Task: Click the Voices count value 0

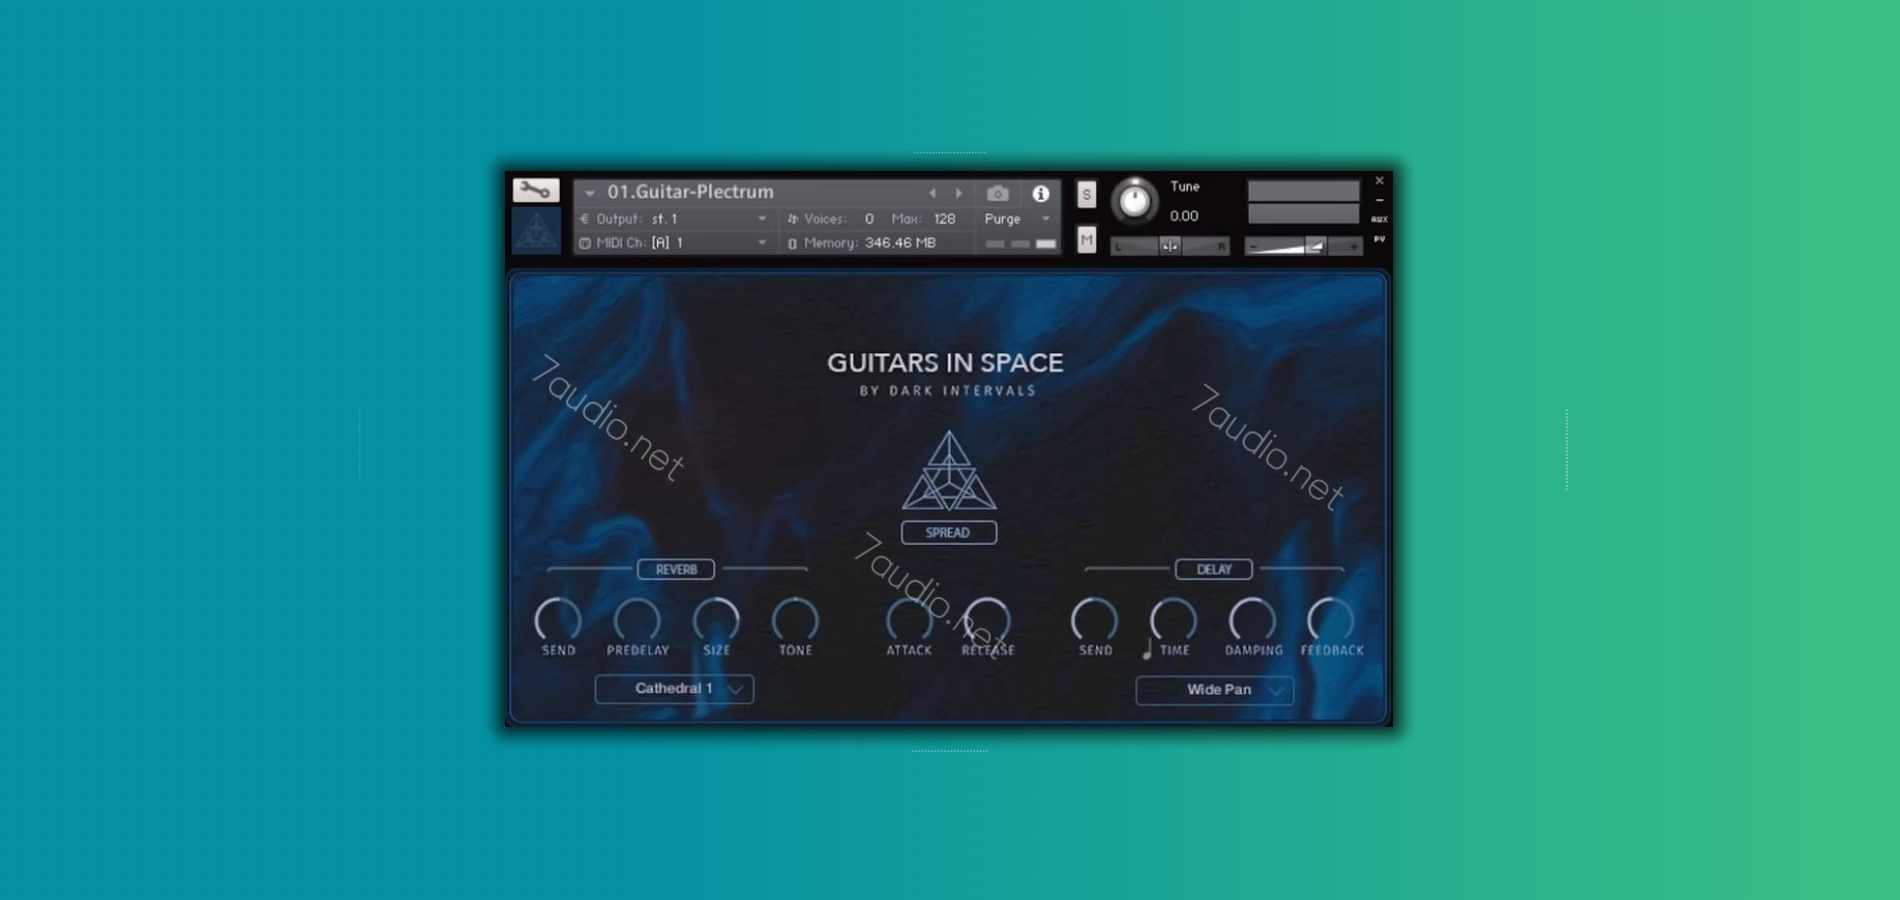Action: (x=869, y=219)
